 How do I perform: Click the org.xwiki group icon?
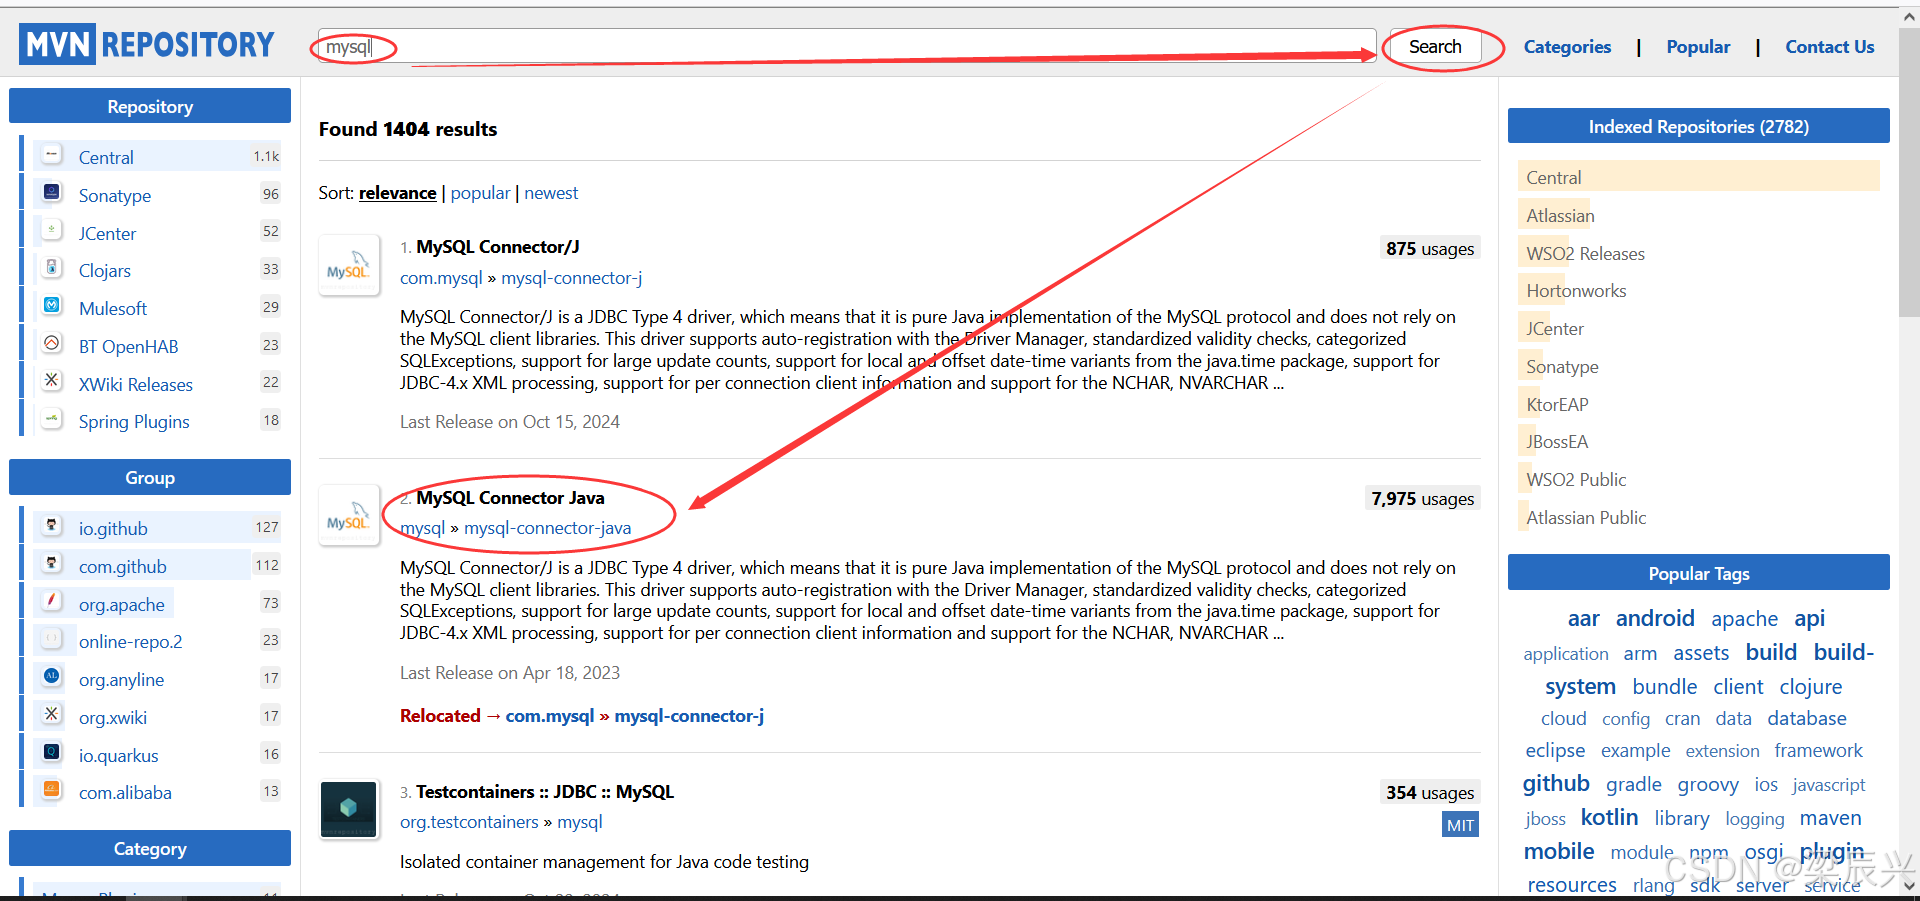tap(52, 715)
